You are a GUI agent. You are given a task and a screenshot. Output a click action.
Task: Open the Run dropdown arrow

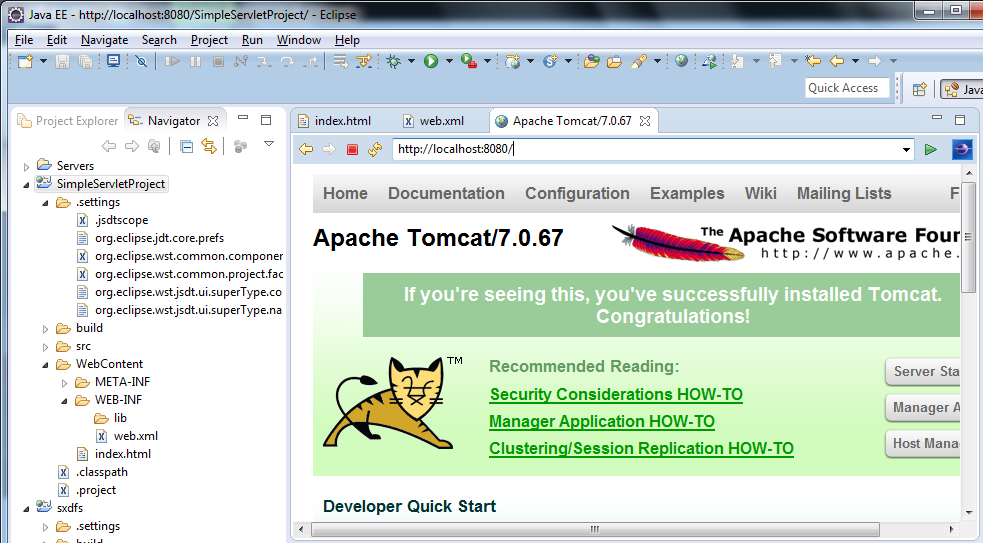(449, 61)
